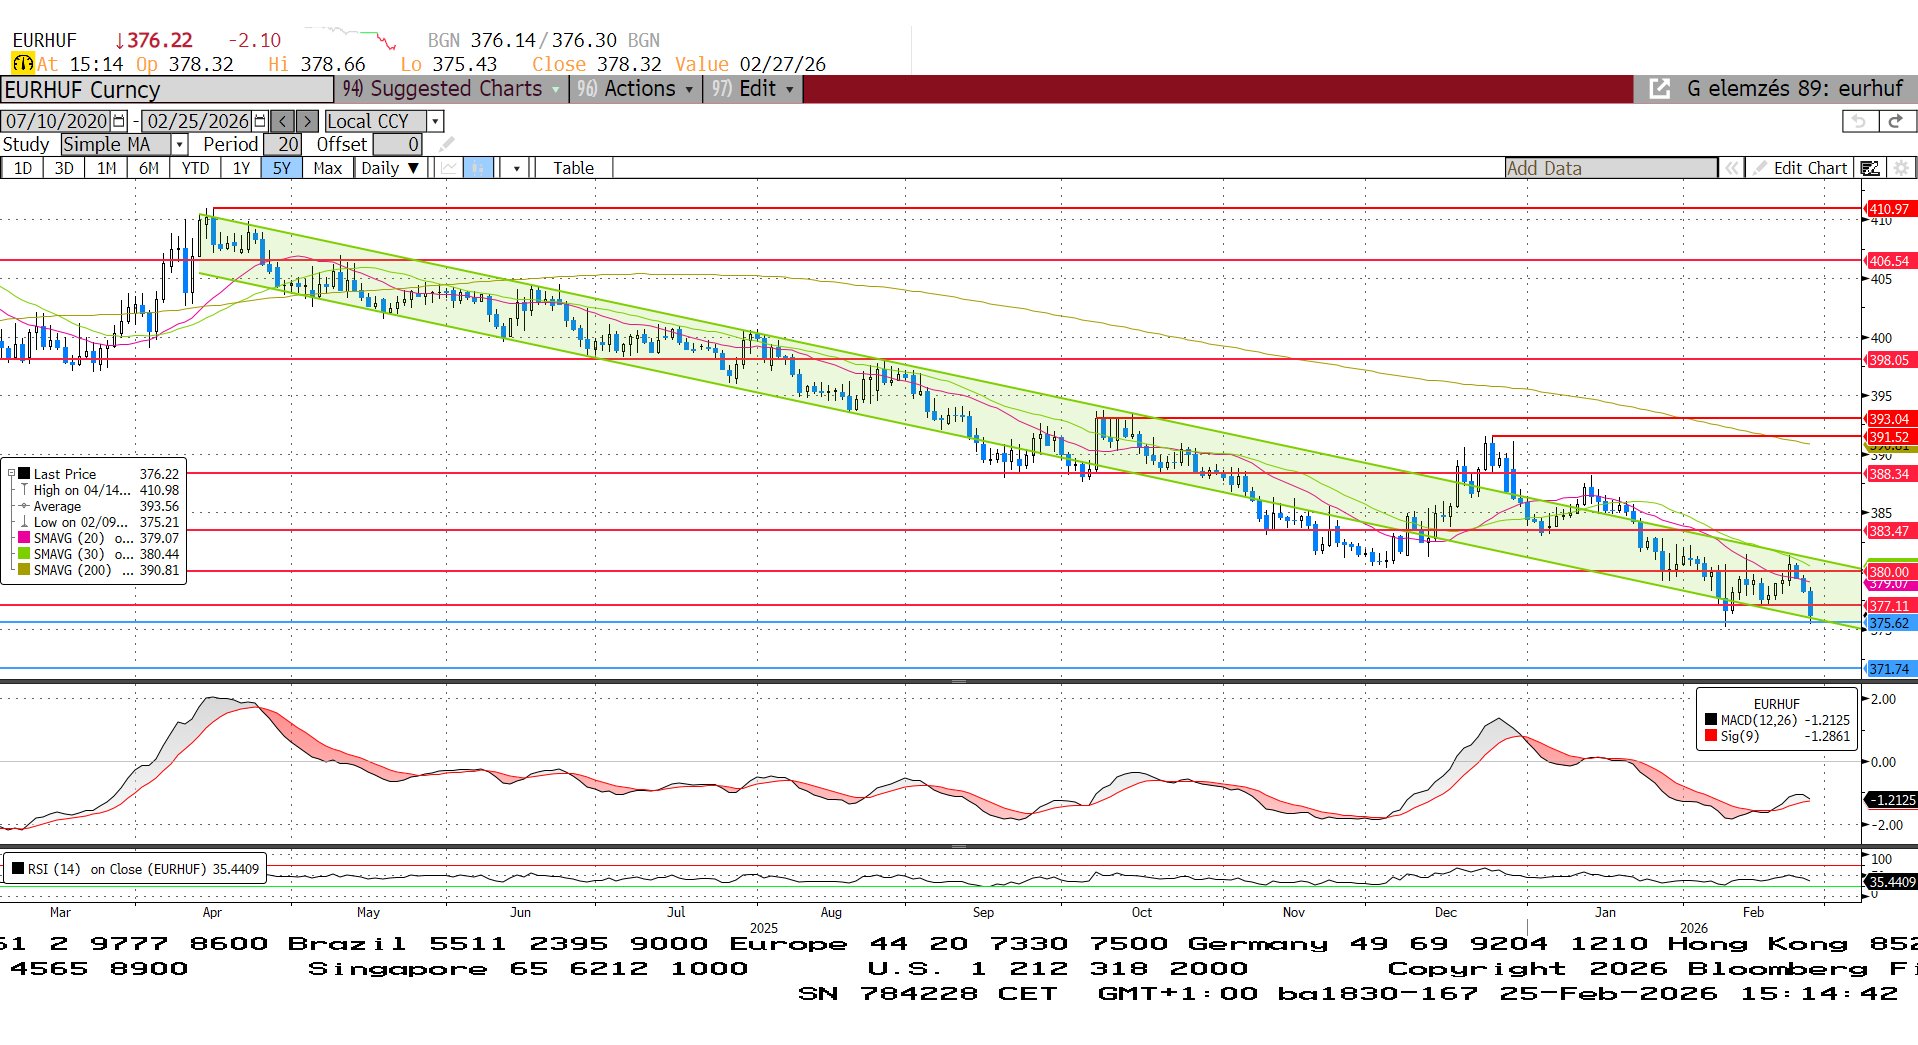The width and height of the screenshot is (1918, 1045).
Task: Click the redo arrow button
Action: [1895, 121]
